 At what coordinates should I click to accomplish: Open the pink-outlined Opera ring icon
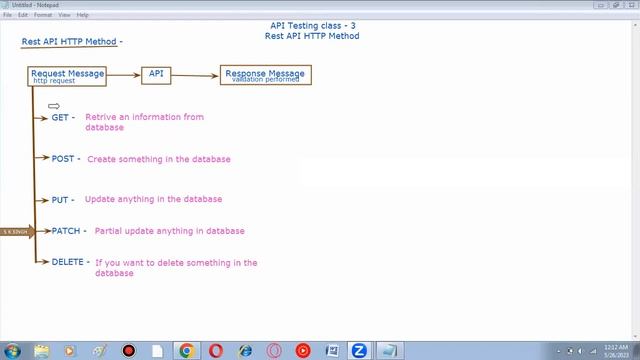[x=274, y=351]
